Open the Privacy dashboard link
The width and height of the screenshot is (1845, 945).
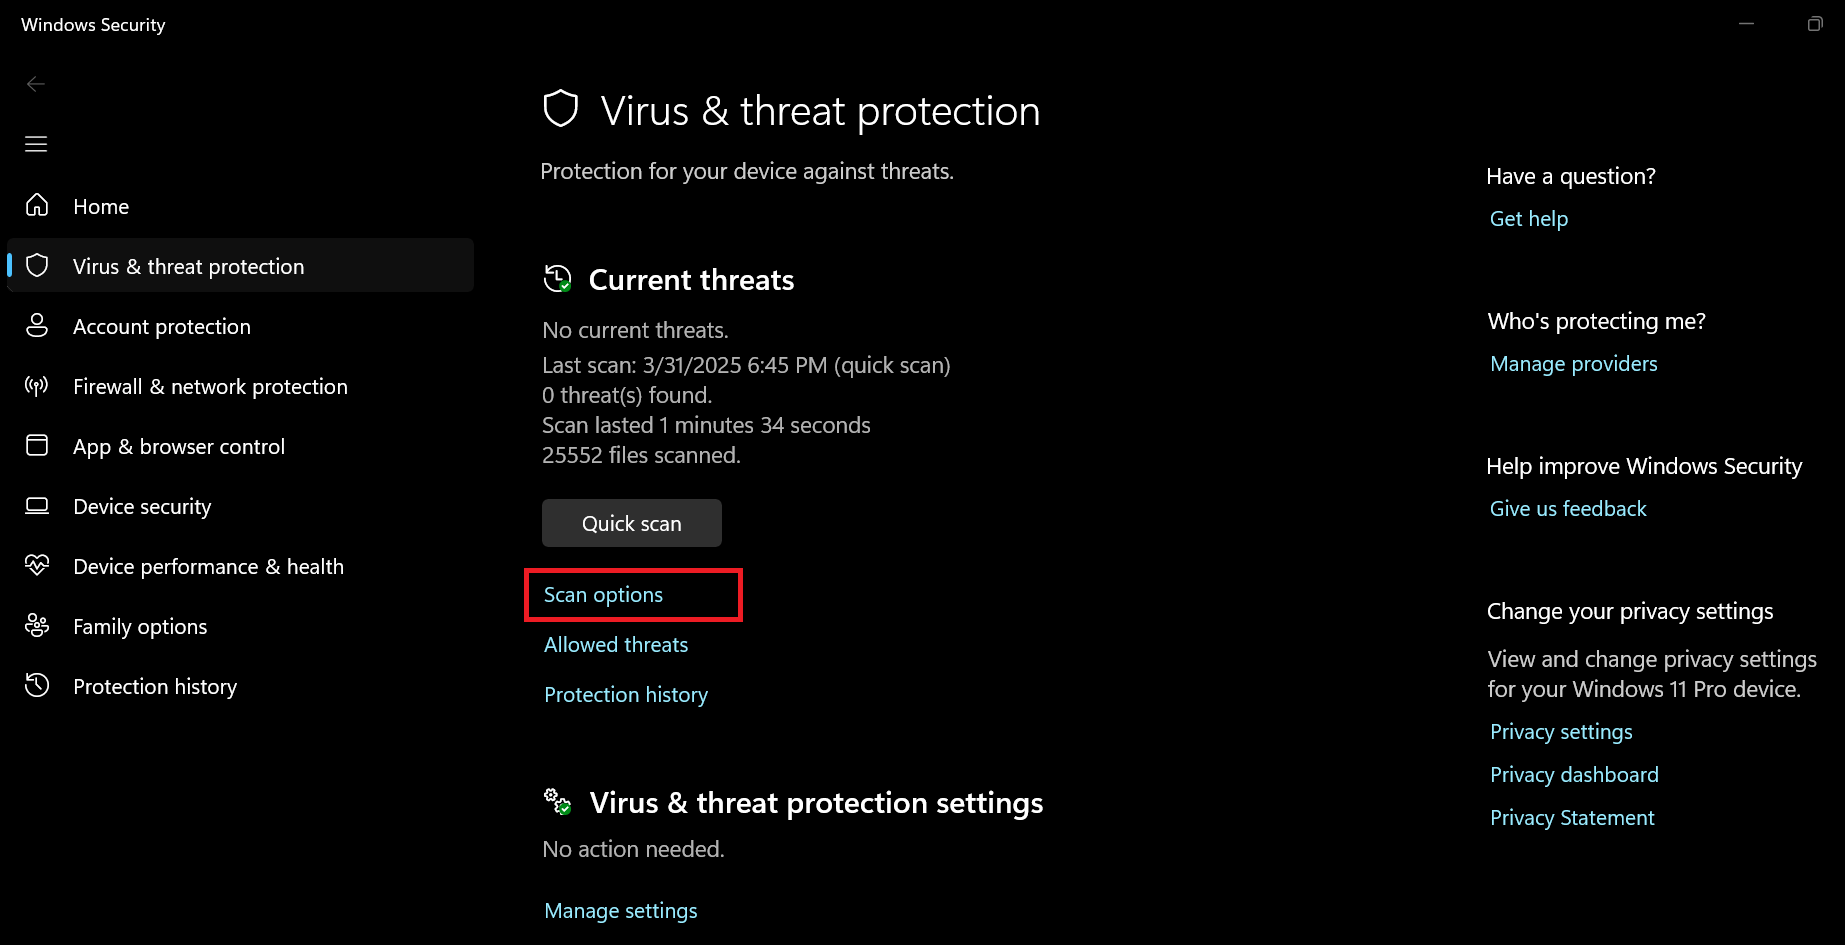[1574, 775]
